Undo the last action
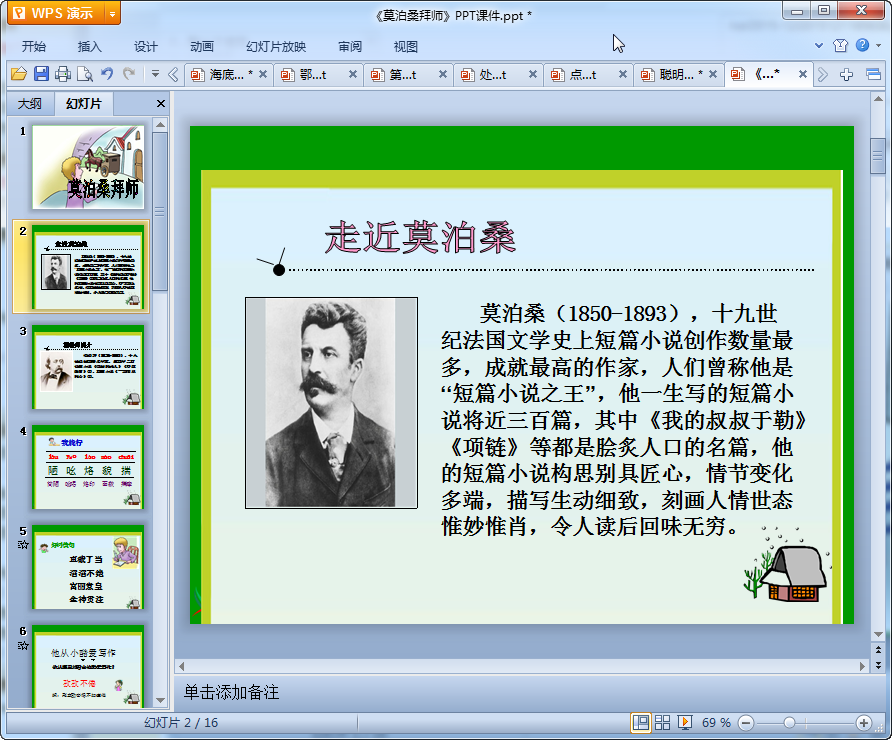Screen dimensions: 892x740 coord(107,74)
